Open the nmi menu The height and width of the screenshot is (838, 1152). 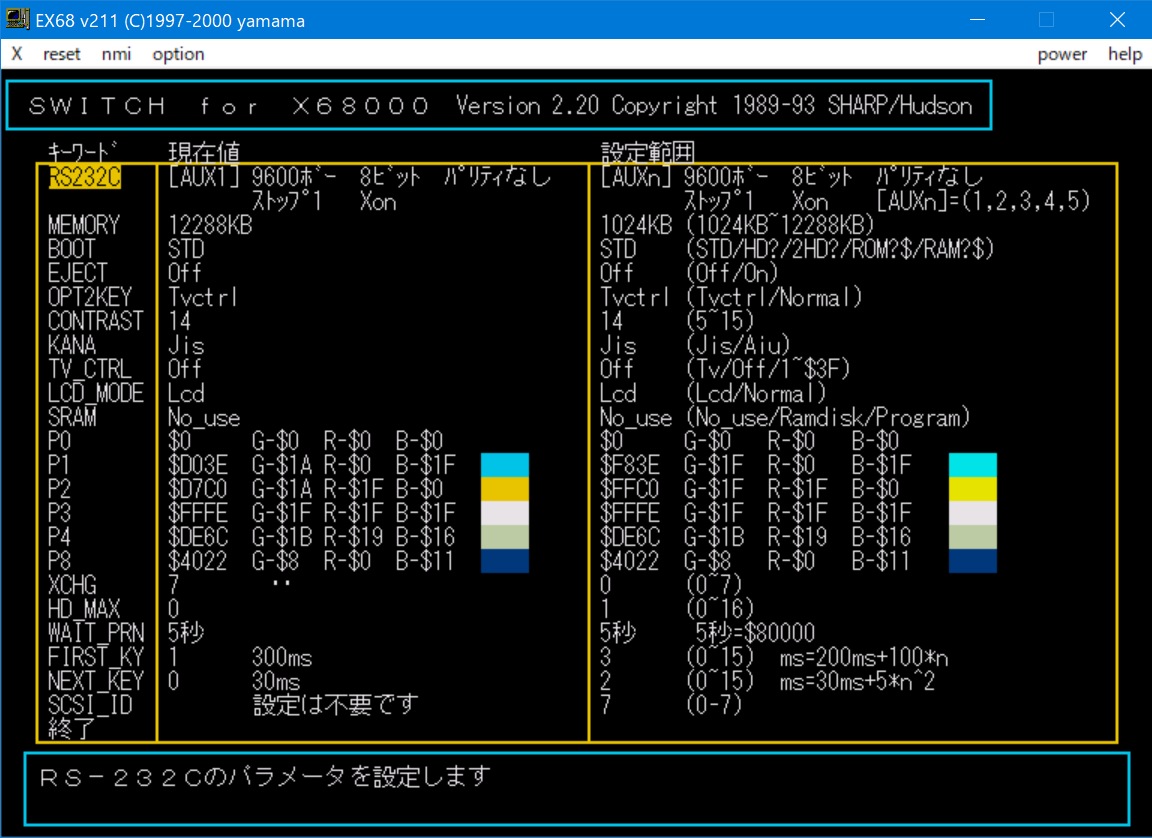(116, 54)
